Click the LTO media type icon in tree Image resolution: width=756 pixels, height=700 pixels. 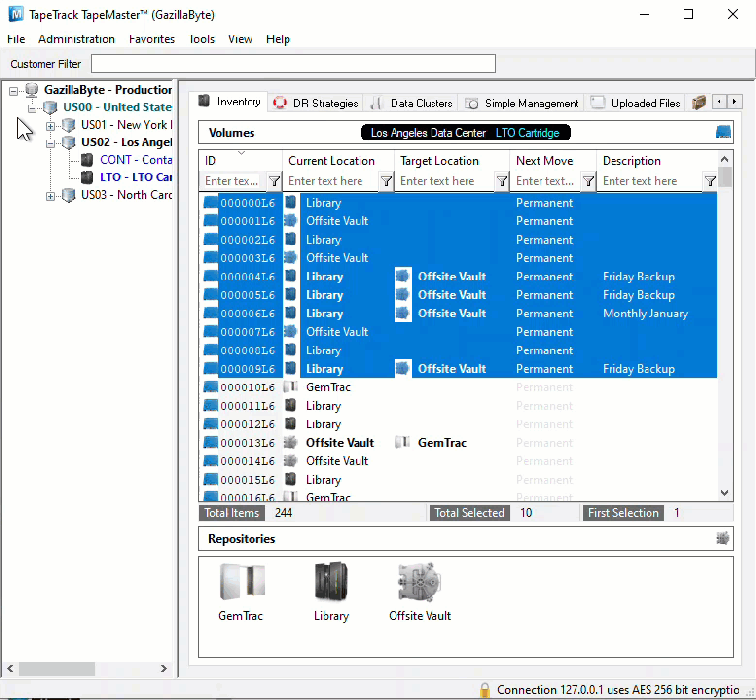[87, 177]
